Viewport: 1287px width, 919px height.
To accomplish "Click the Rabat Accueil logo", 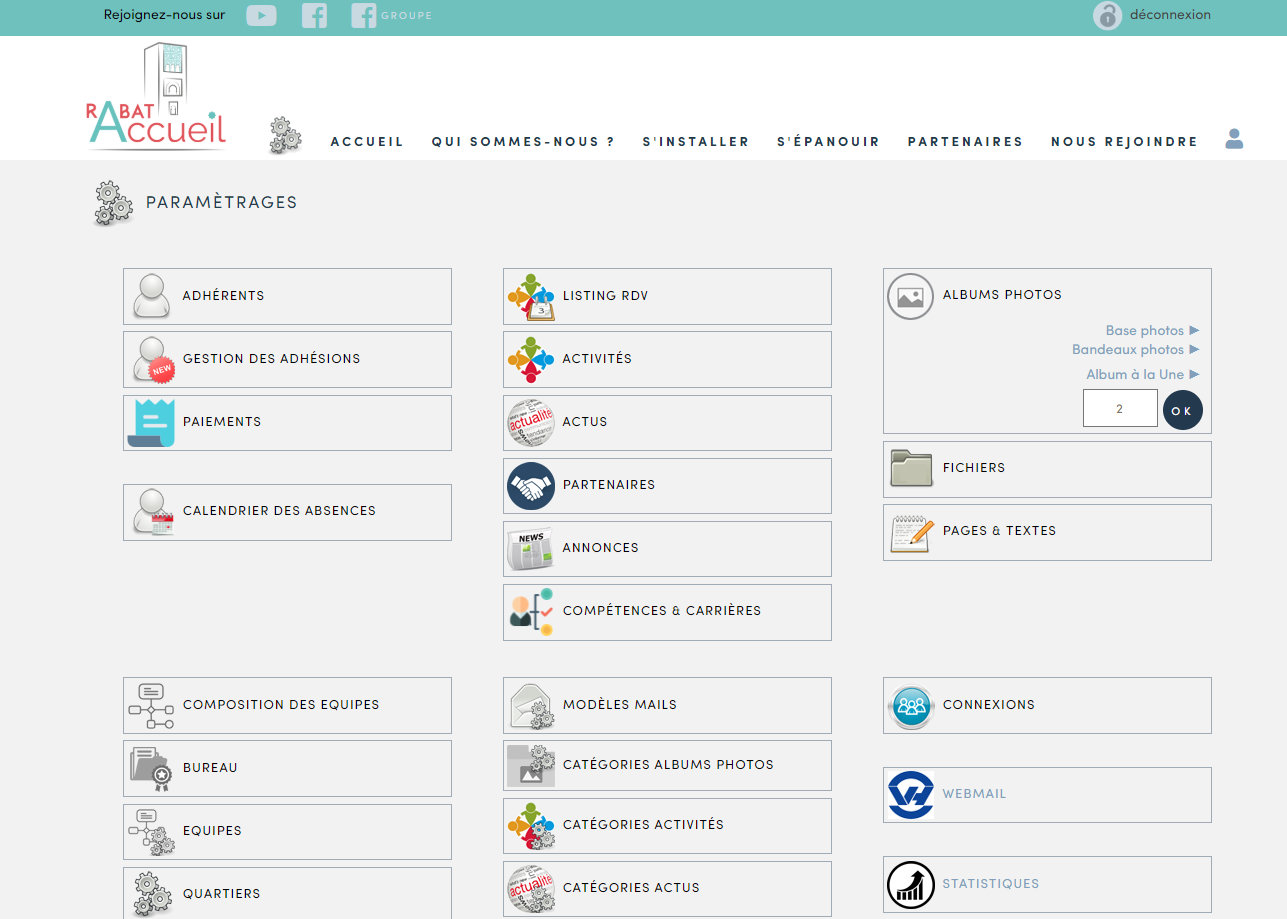I will tap(157, 98).
